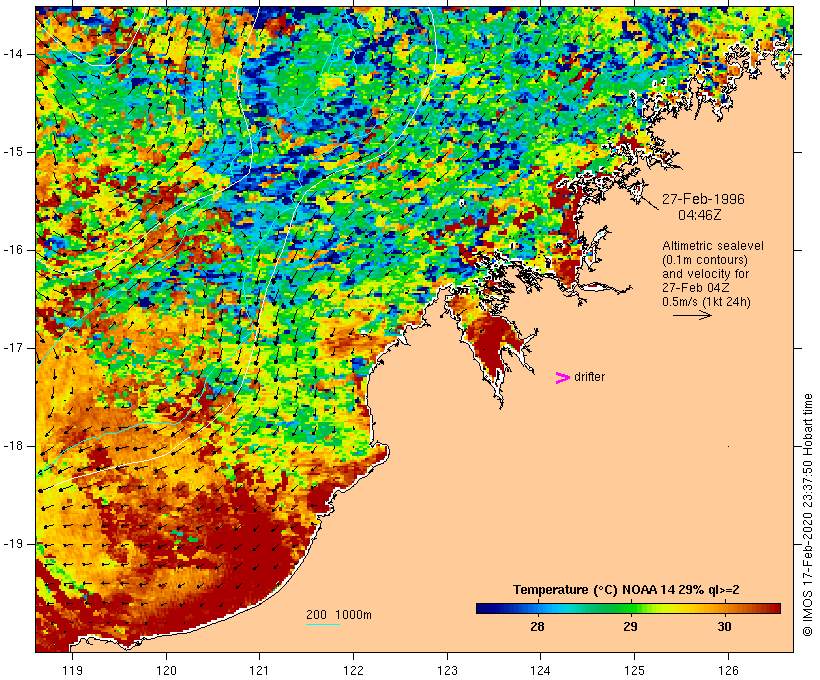Click the '0.5m/s (1kt 24h)' scale text
This screenshot has height=680, width=820.
pyautogui.click(x=706, y=302)
